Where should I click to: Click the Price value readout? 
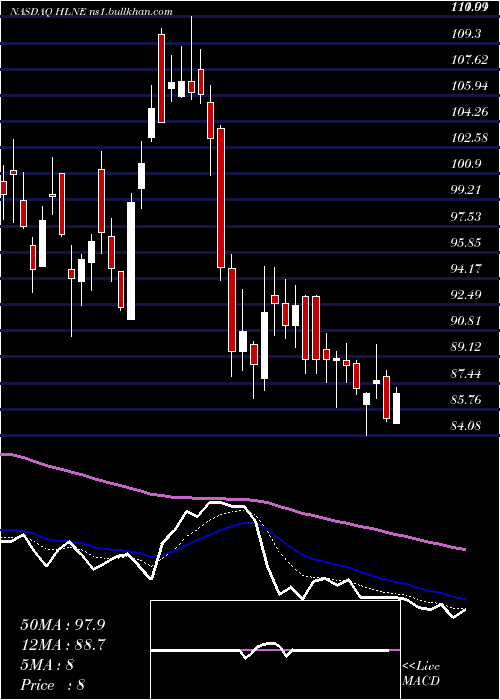click(52, 685)
